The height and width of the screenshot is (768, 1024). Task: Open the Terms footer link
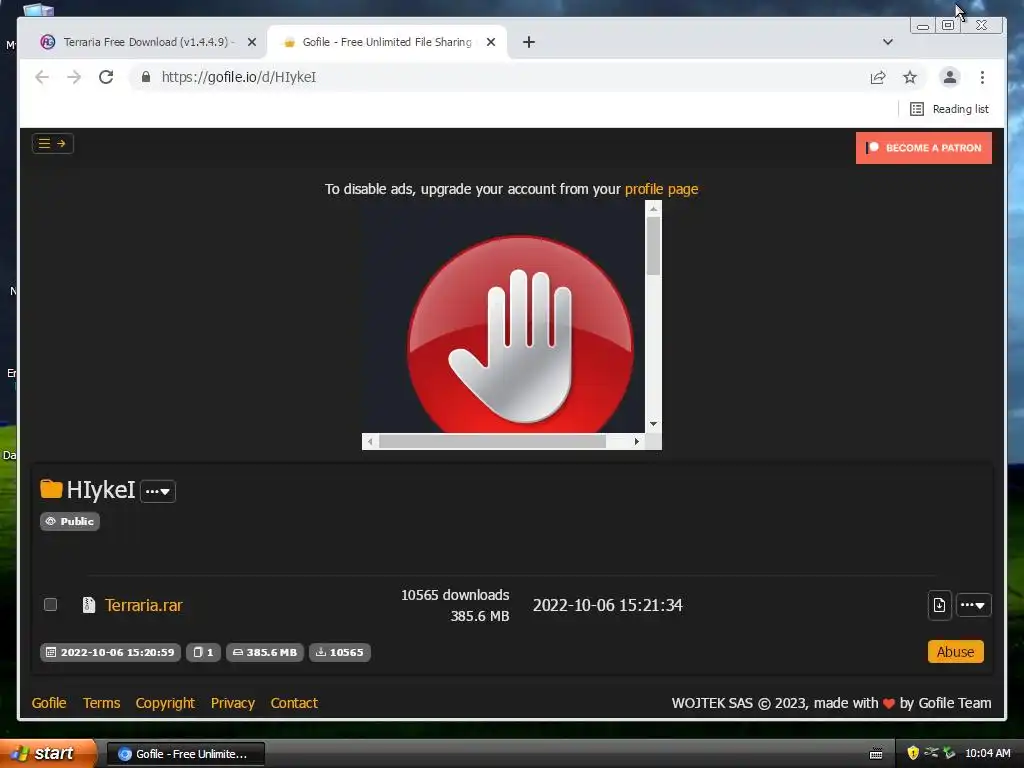pyautogui.click(x=101, y=703)
